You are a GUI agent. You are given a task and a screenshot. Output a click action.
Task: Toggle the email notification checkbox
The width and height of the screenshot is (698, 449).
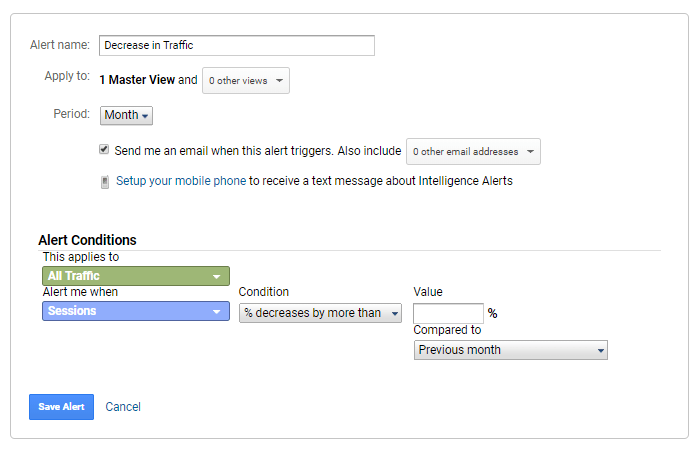point(104,150)
